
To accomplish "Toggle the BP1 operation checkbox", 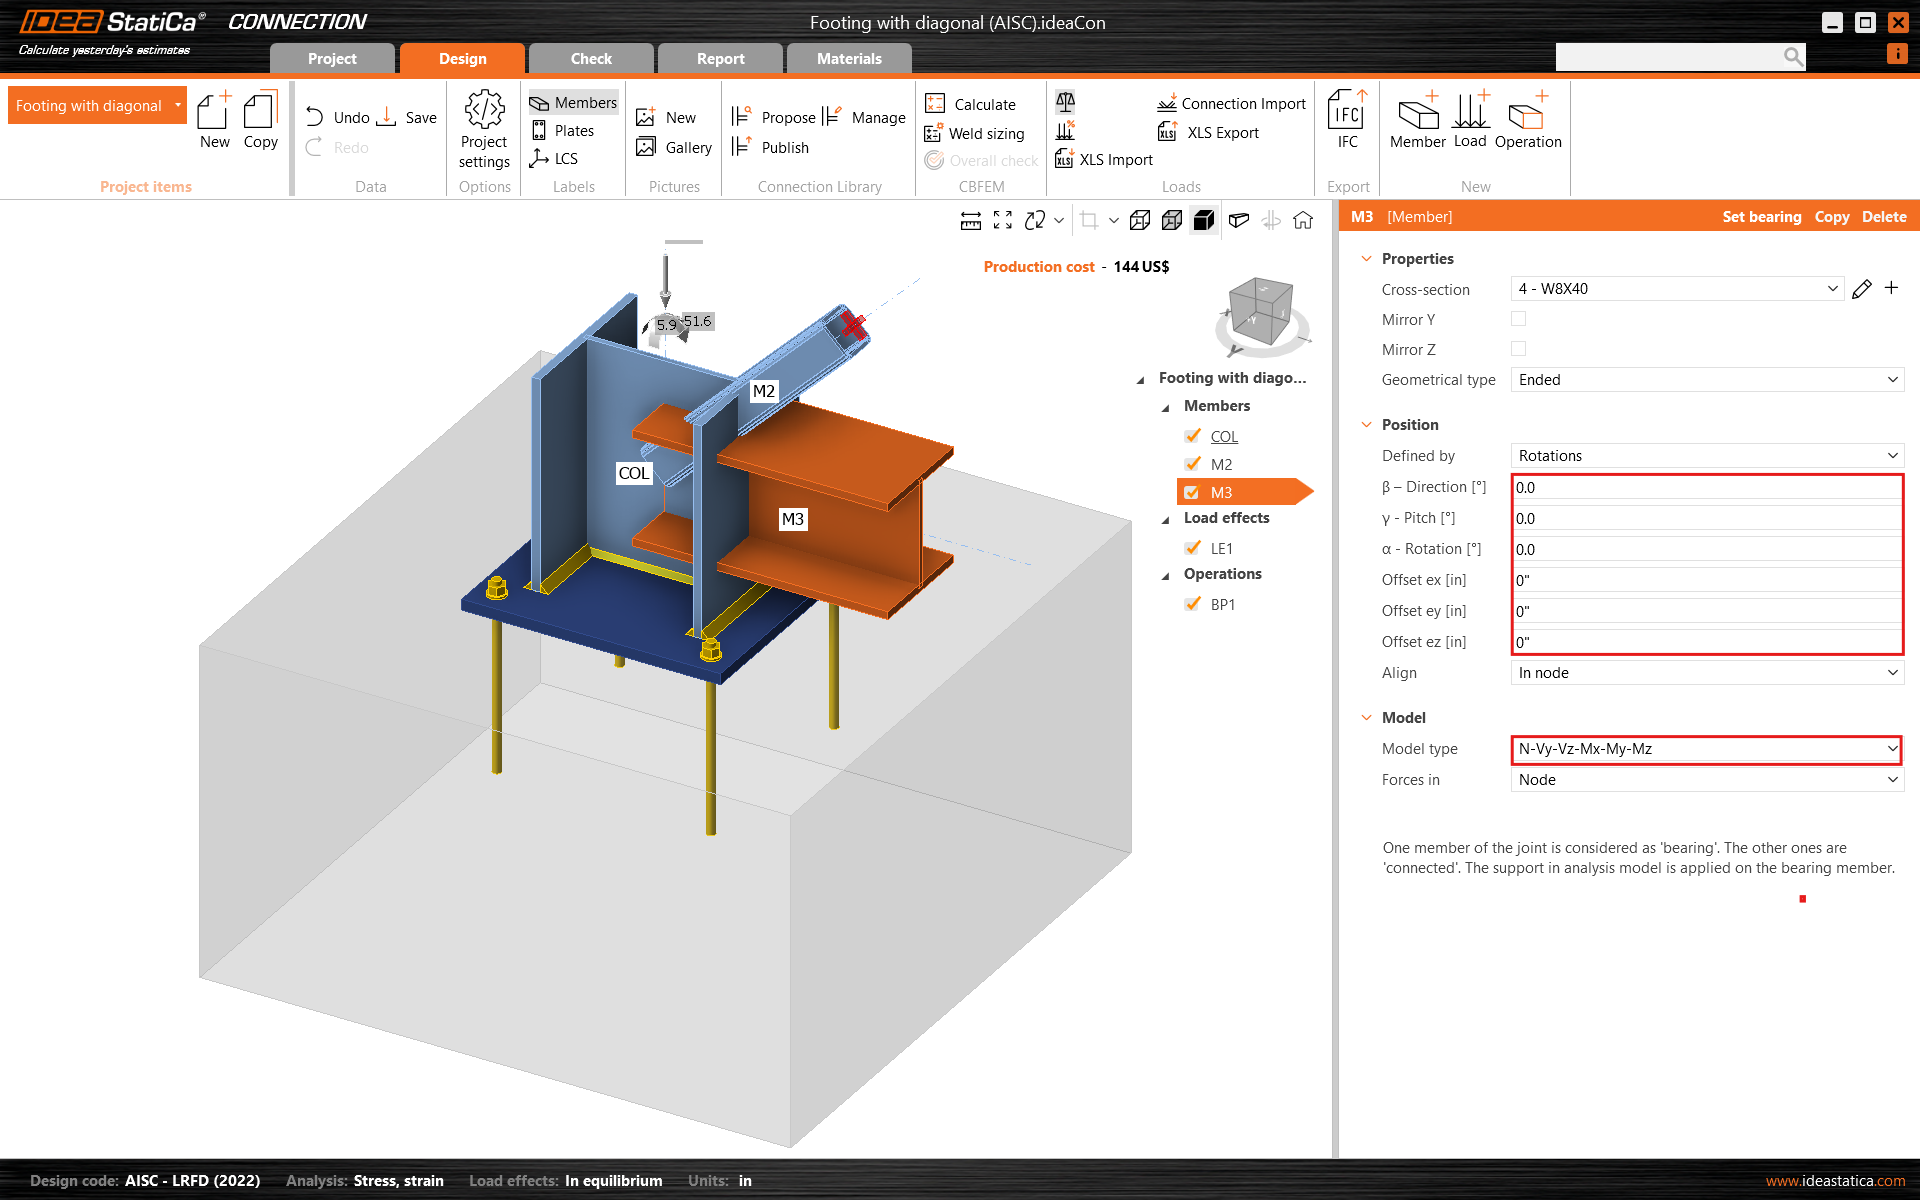I will [x=1192, y=604].
